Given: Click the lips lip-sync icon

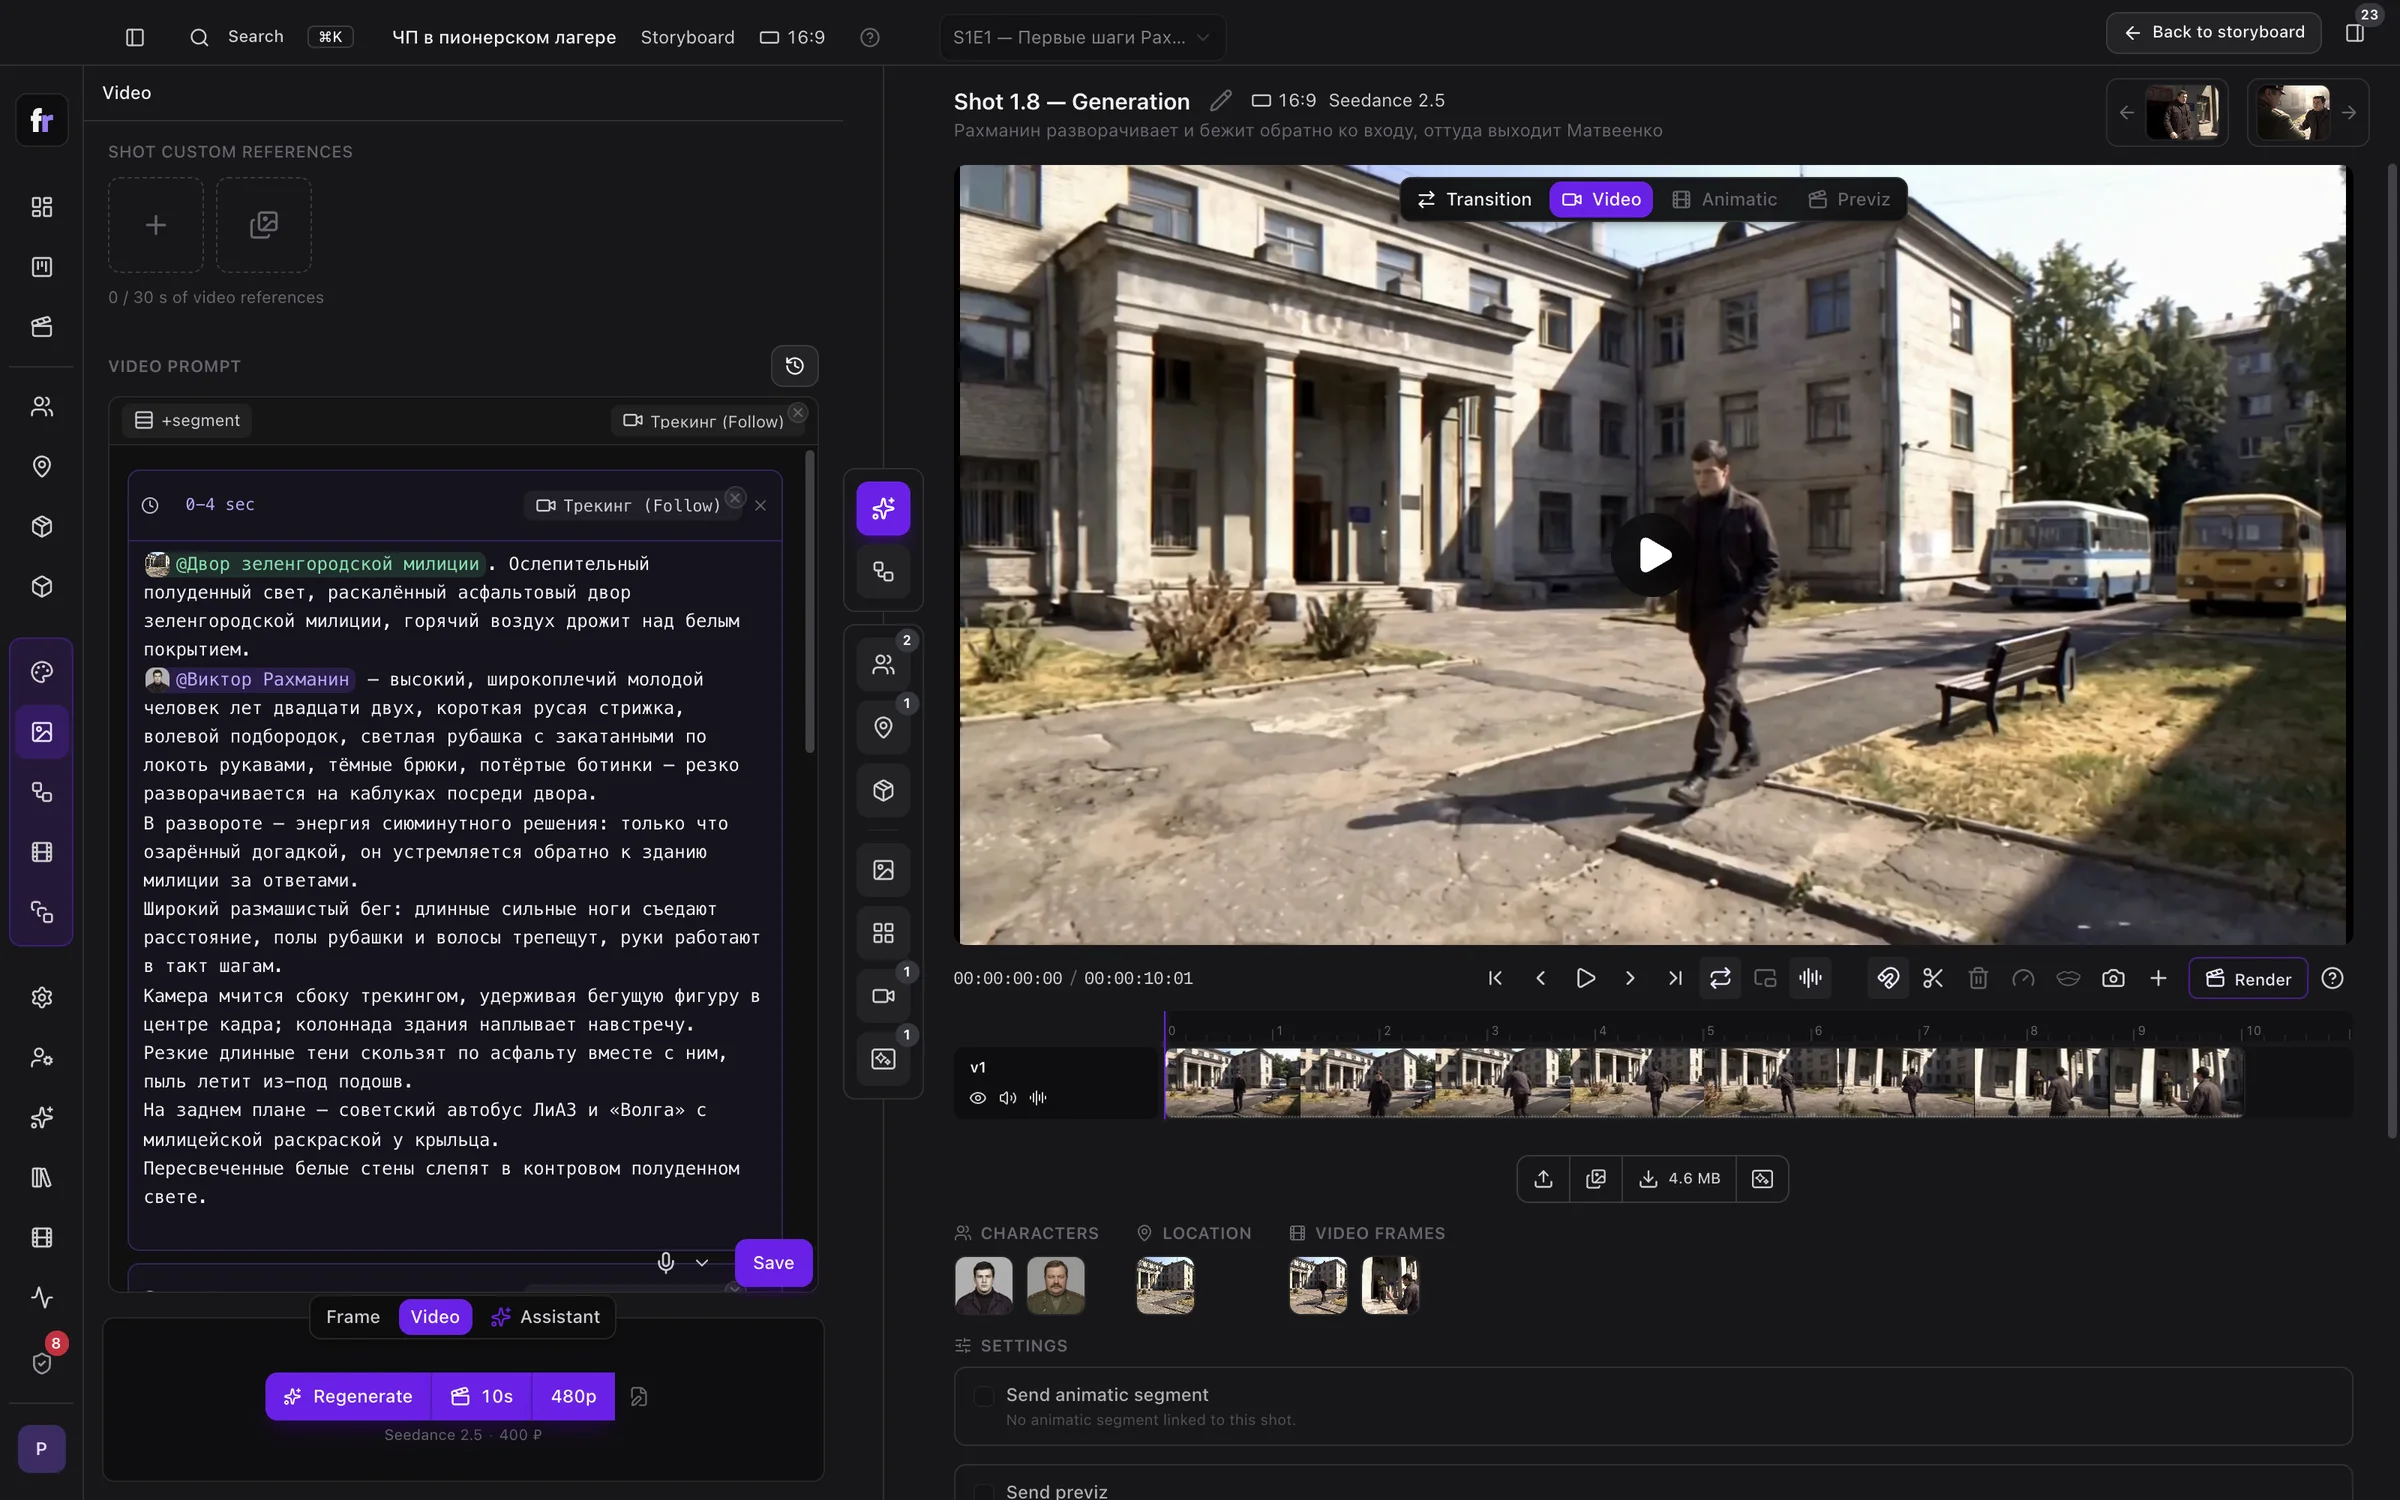Looking at the screenshot, I should [2068, 978].
